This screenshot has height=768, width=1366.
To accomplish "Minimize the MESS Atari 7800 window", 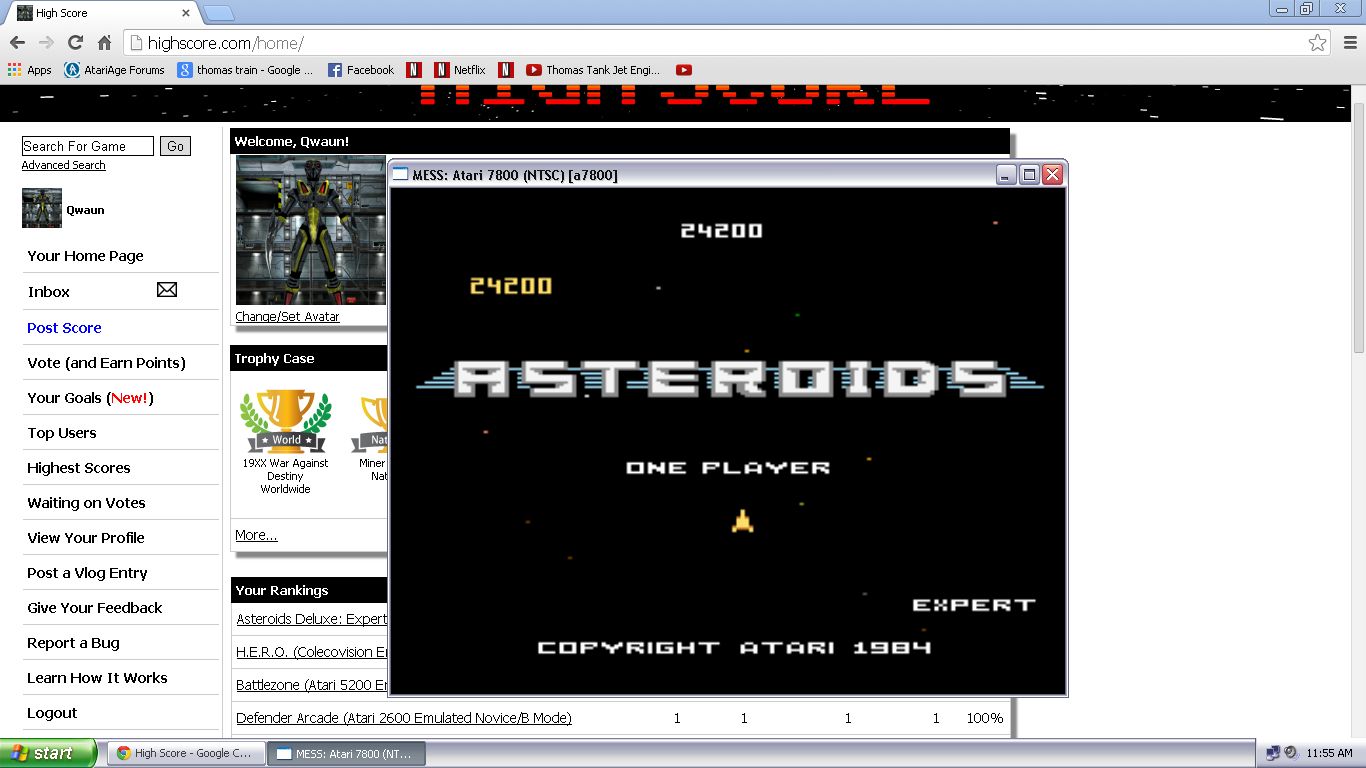I will click(1006, 175).
